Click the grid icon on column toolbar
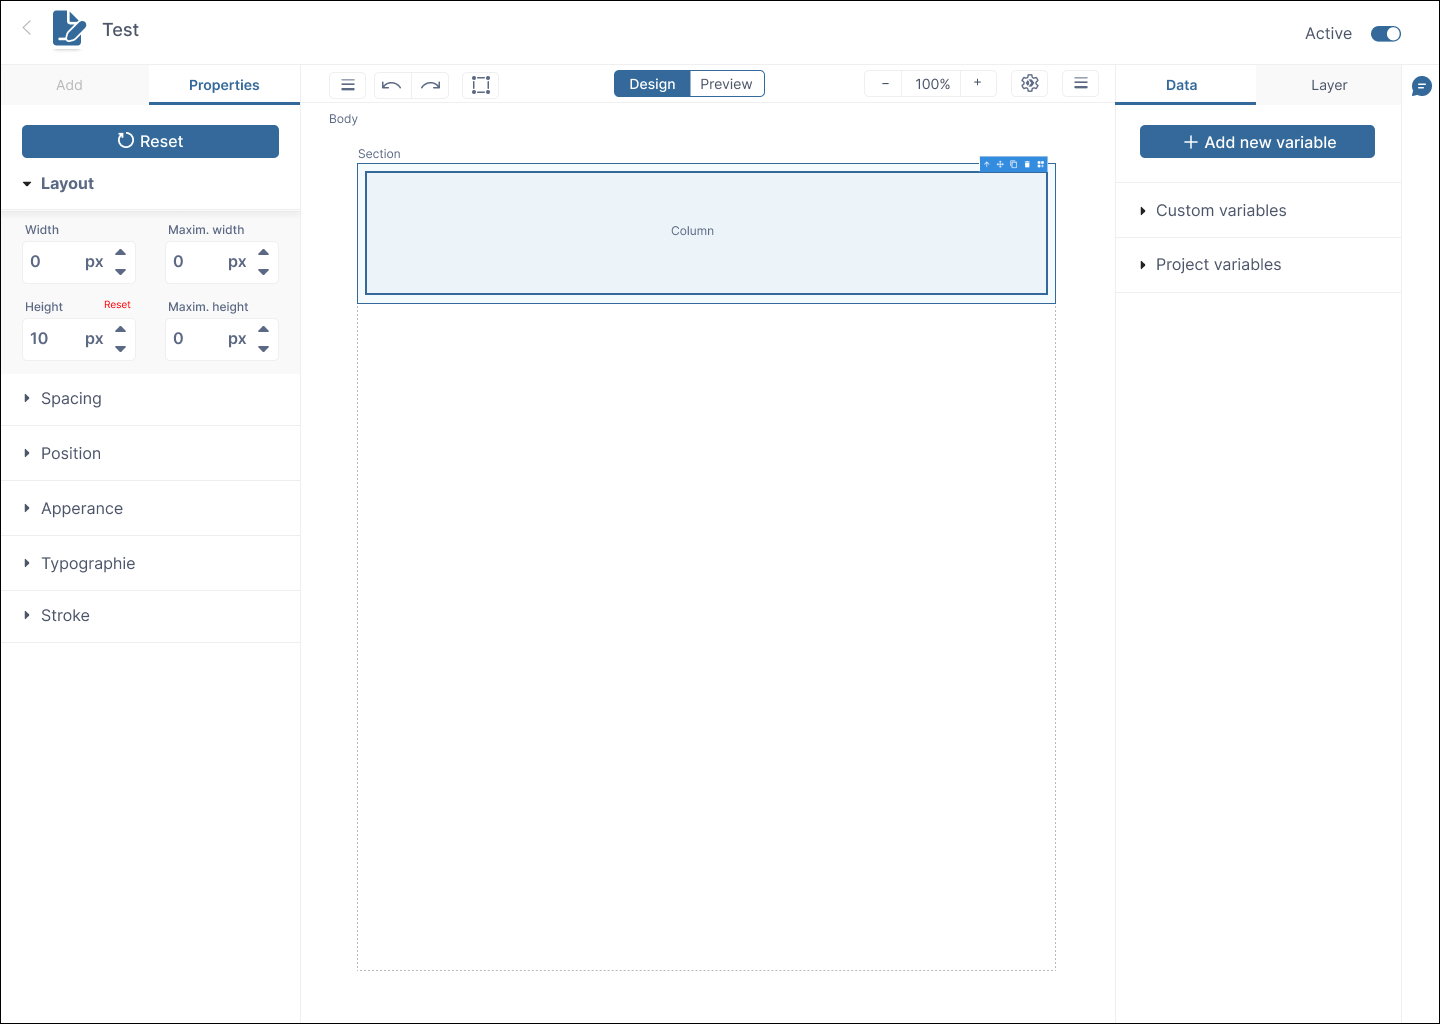Image resolution: width=1440 pixels, height=1024 pixels. click(1041, 164)
